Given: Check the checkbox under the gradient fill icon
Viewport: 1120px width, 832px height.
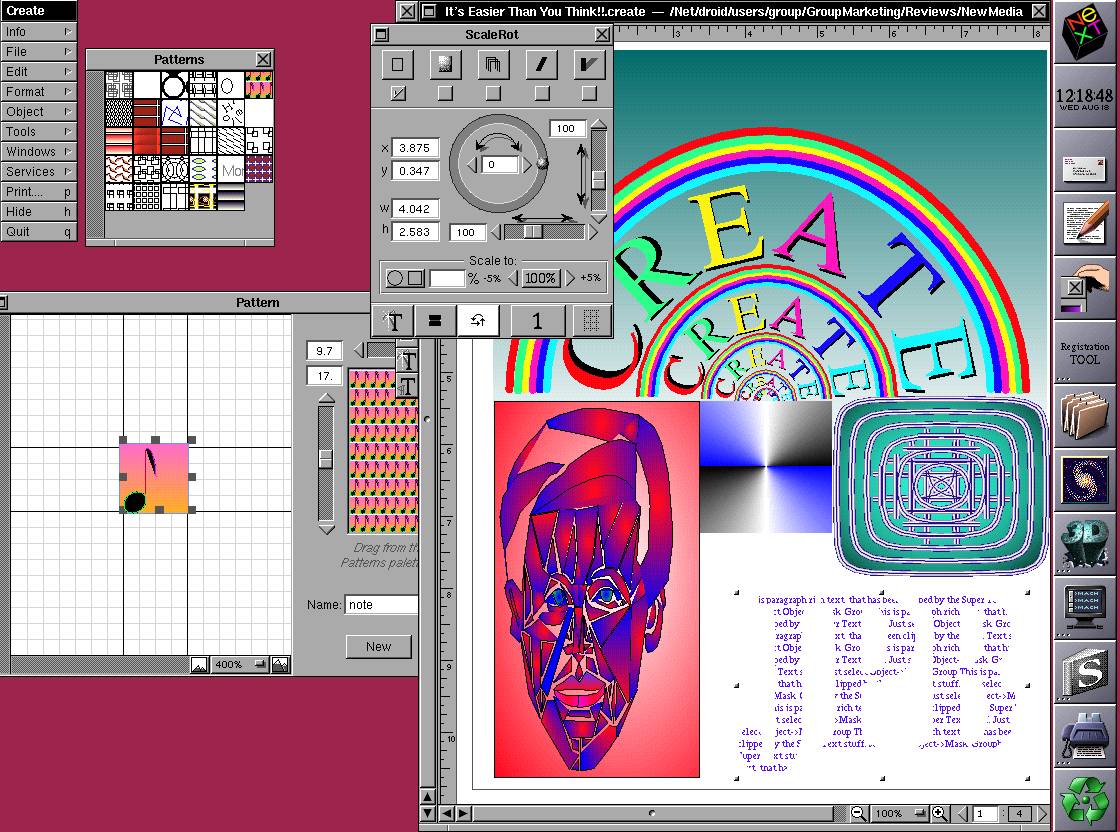Looking at the screenshot, I should 445,93.
